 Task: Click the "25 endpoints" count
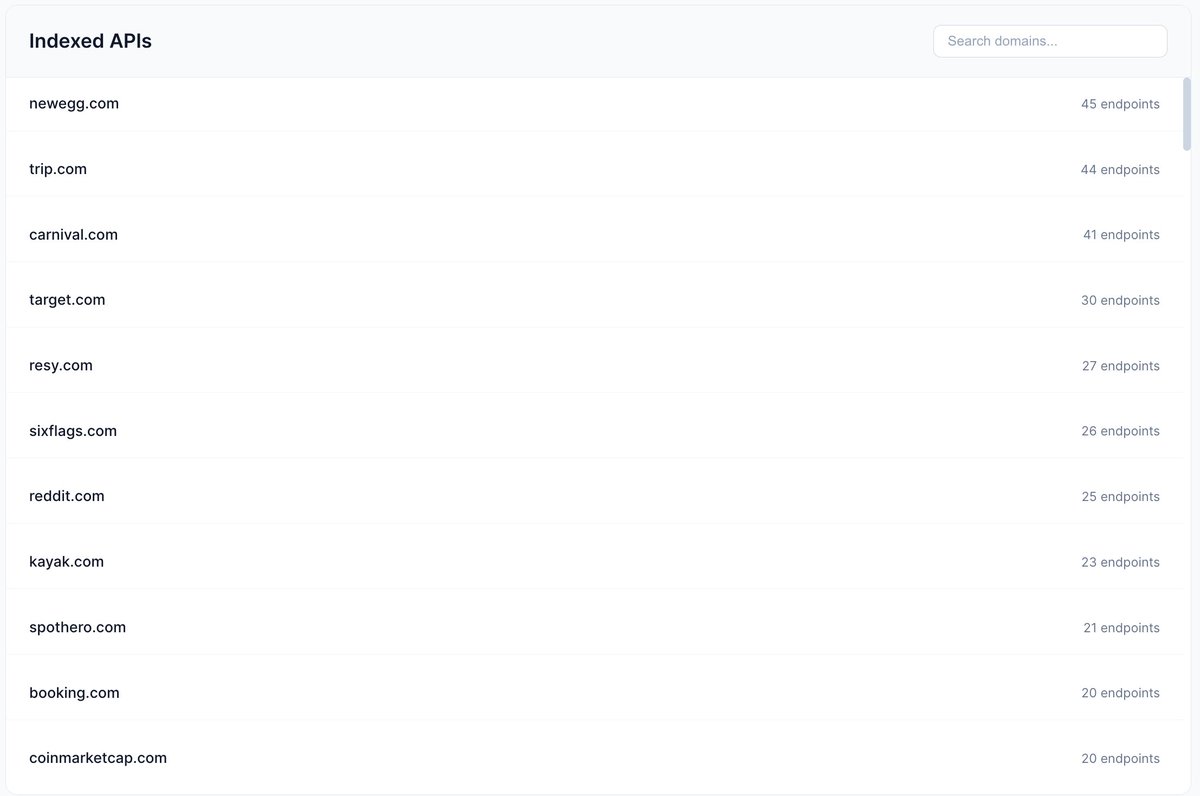tap(1120, 497)
